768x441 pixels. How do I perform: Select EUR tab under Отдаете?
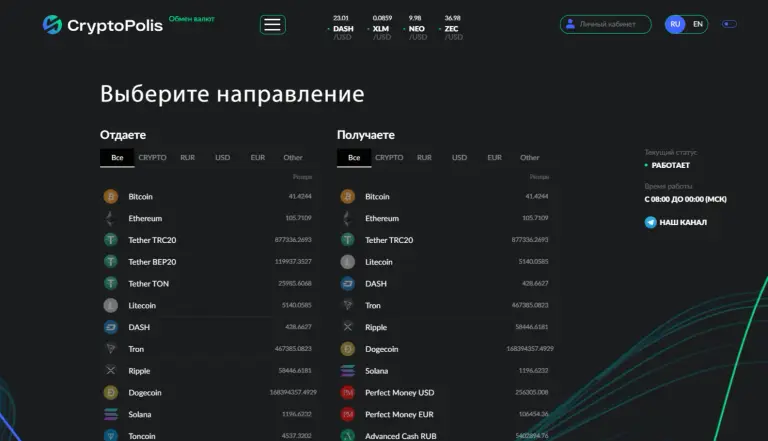(x=258, y=158)
